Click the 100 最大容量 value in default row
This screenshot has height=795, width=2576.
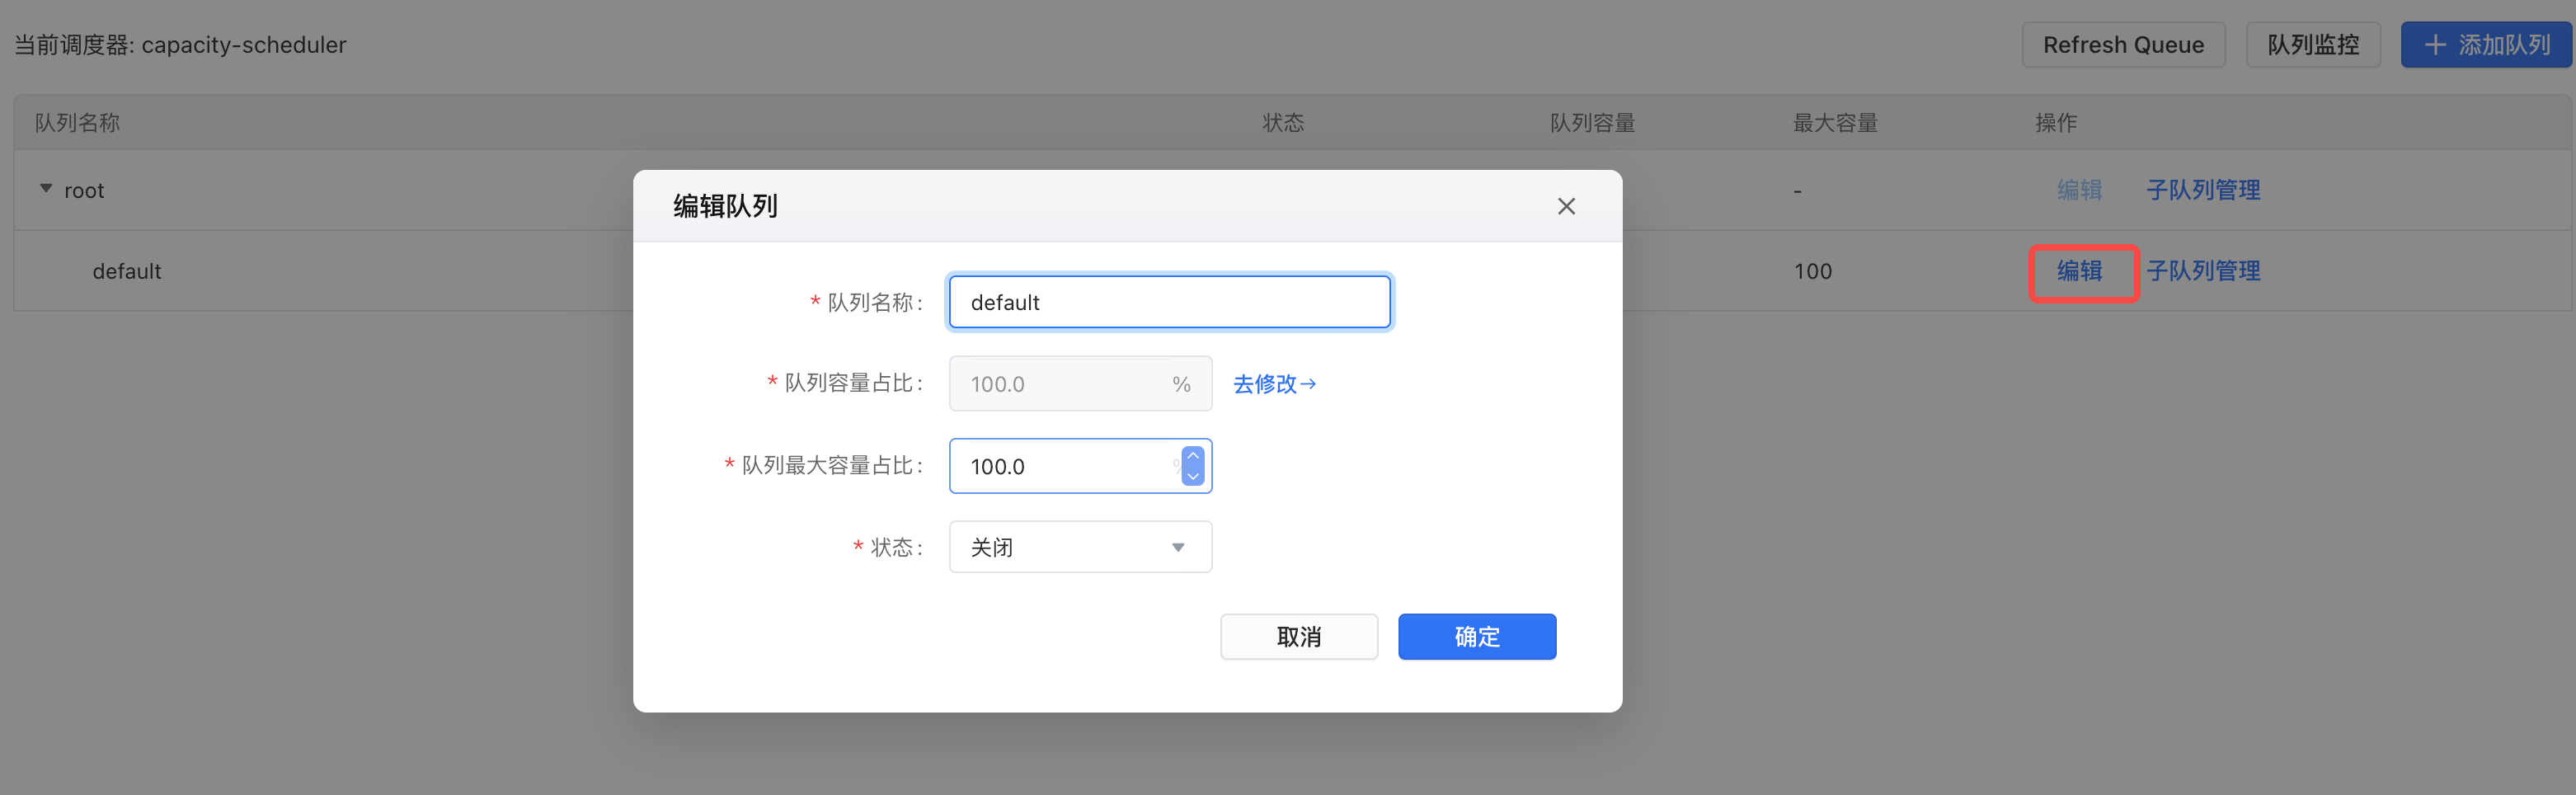[x=1812, y=271]
